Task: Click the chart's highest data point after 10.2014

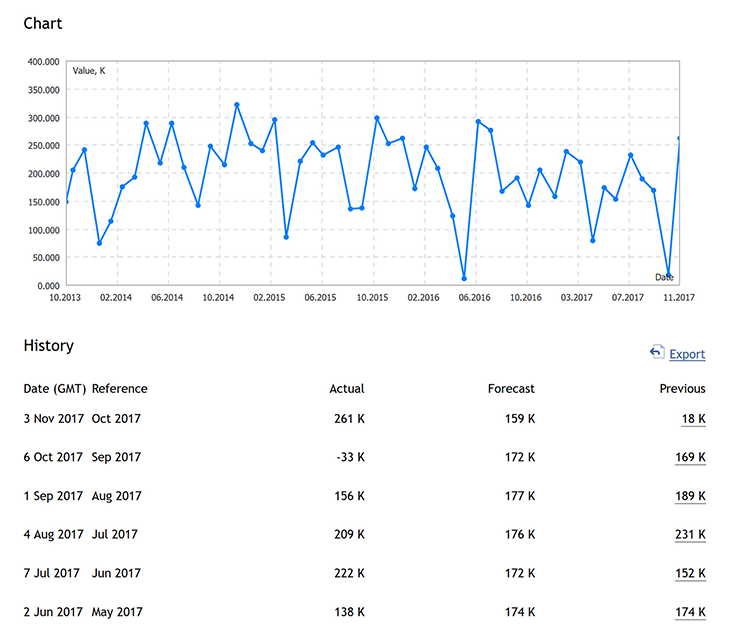Action: point(237,105)
